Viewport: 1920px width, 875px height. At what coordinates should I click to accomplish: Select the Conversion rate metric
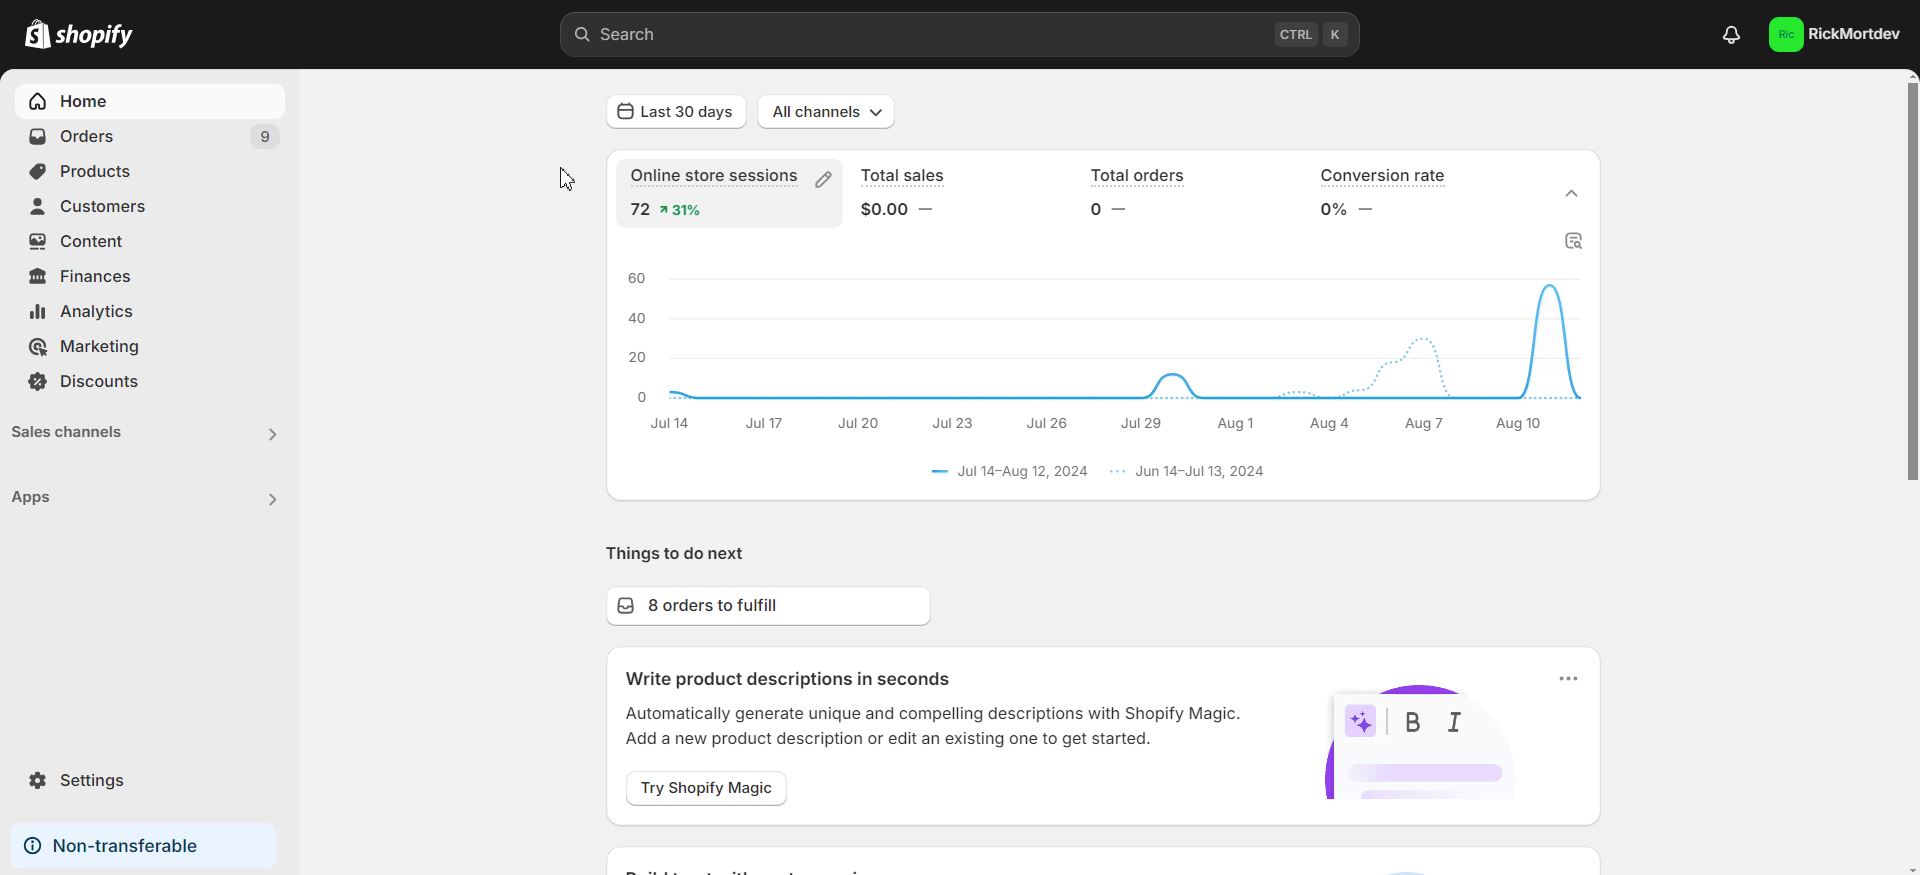(1420, 193)
